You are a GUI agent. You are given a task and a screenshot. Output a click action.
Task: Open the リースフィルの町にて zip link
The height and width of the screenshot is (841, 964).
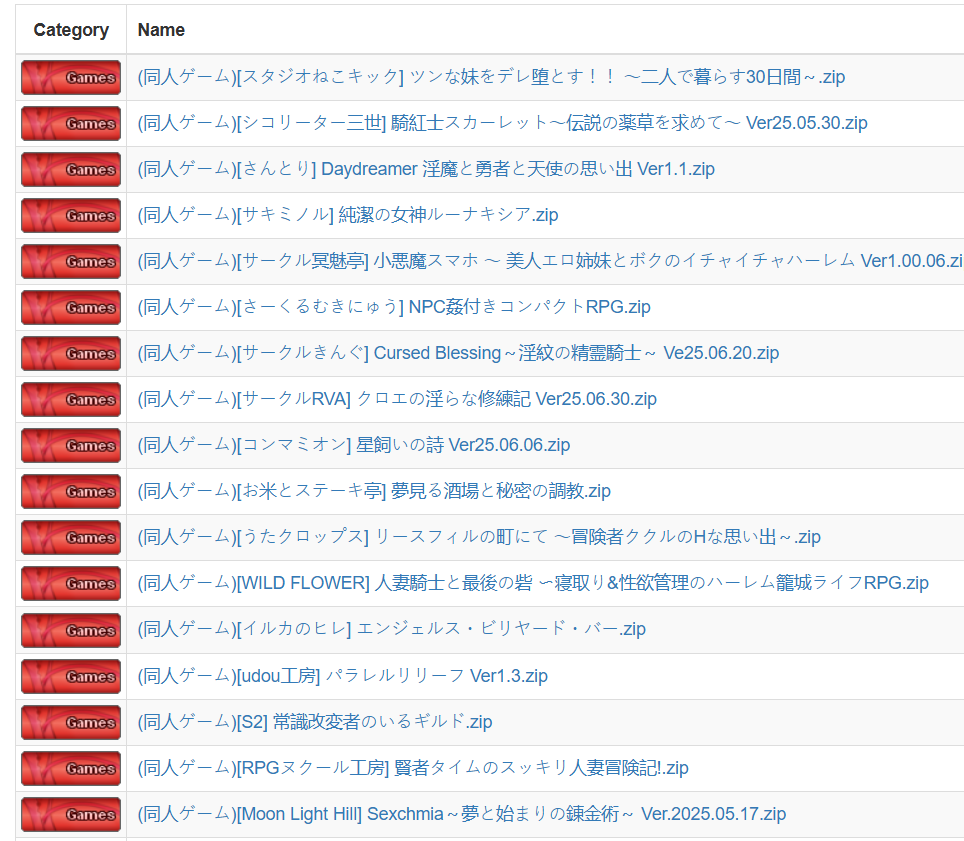[x=479, y=537]
